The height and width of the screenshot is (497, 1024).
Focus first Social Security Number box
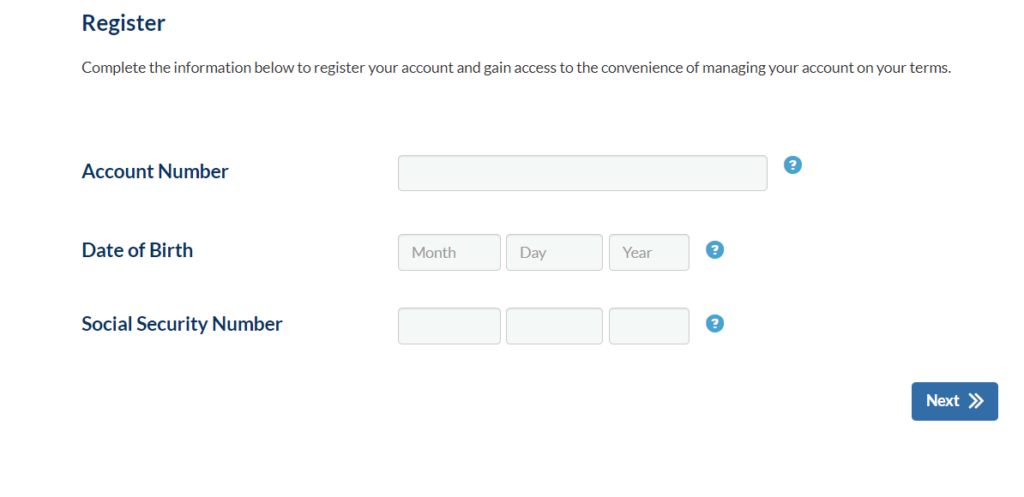(x=449, y=326)
